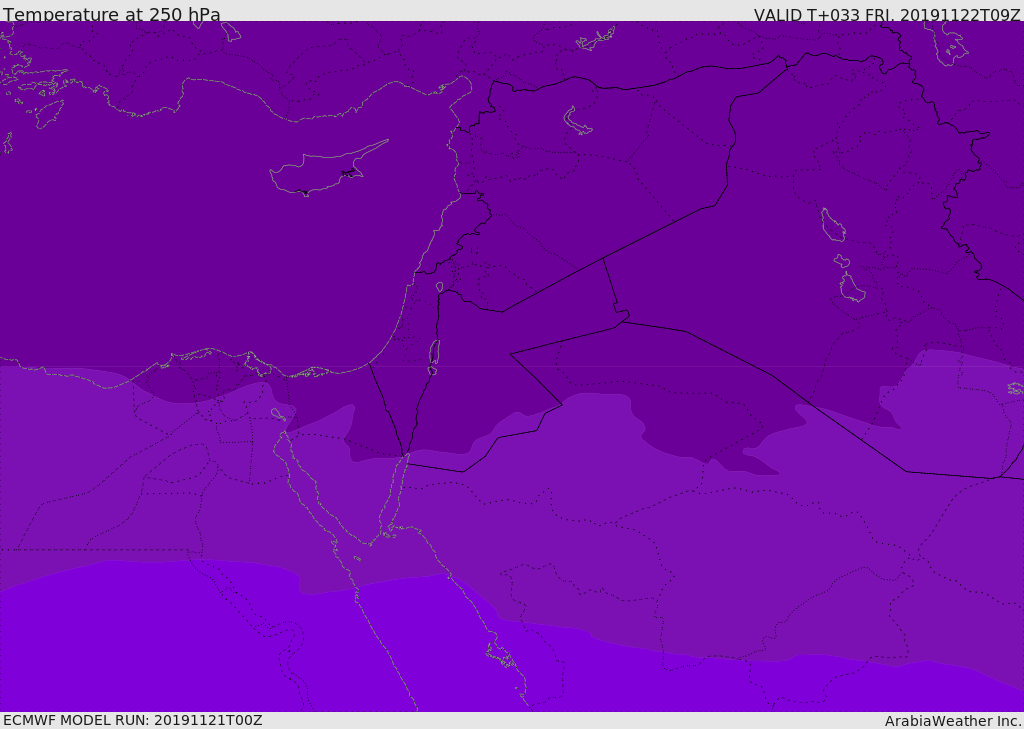Click the VALID T+033 forecast time label

tap(887, 15)
